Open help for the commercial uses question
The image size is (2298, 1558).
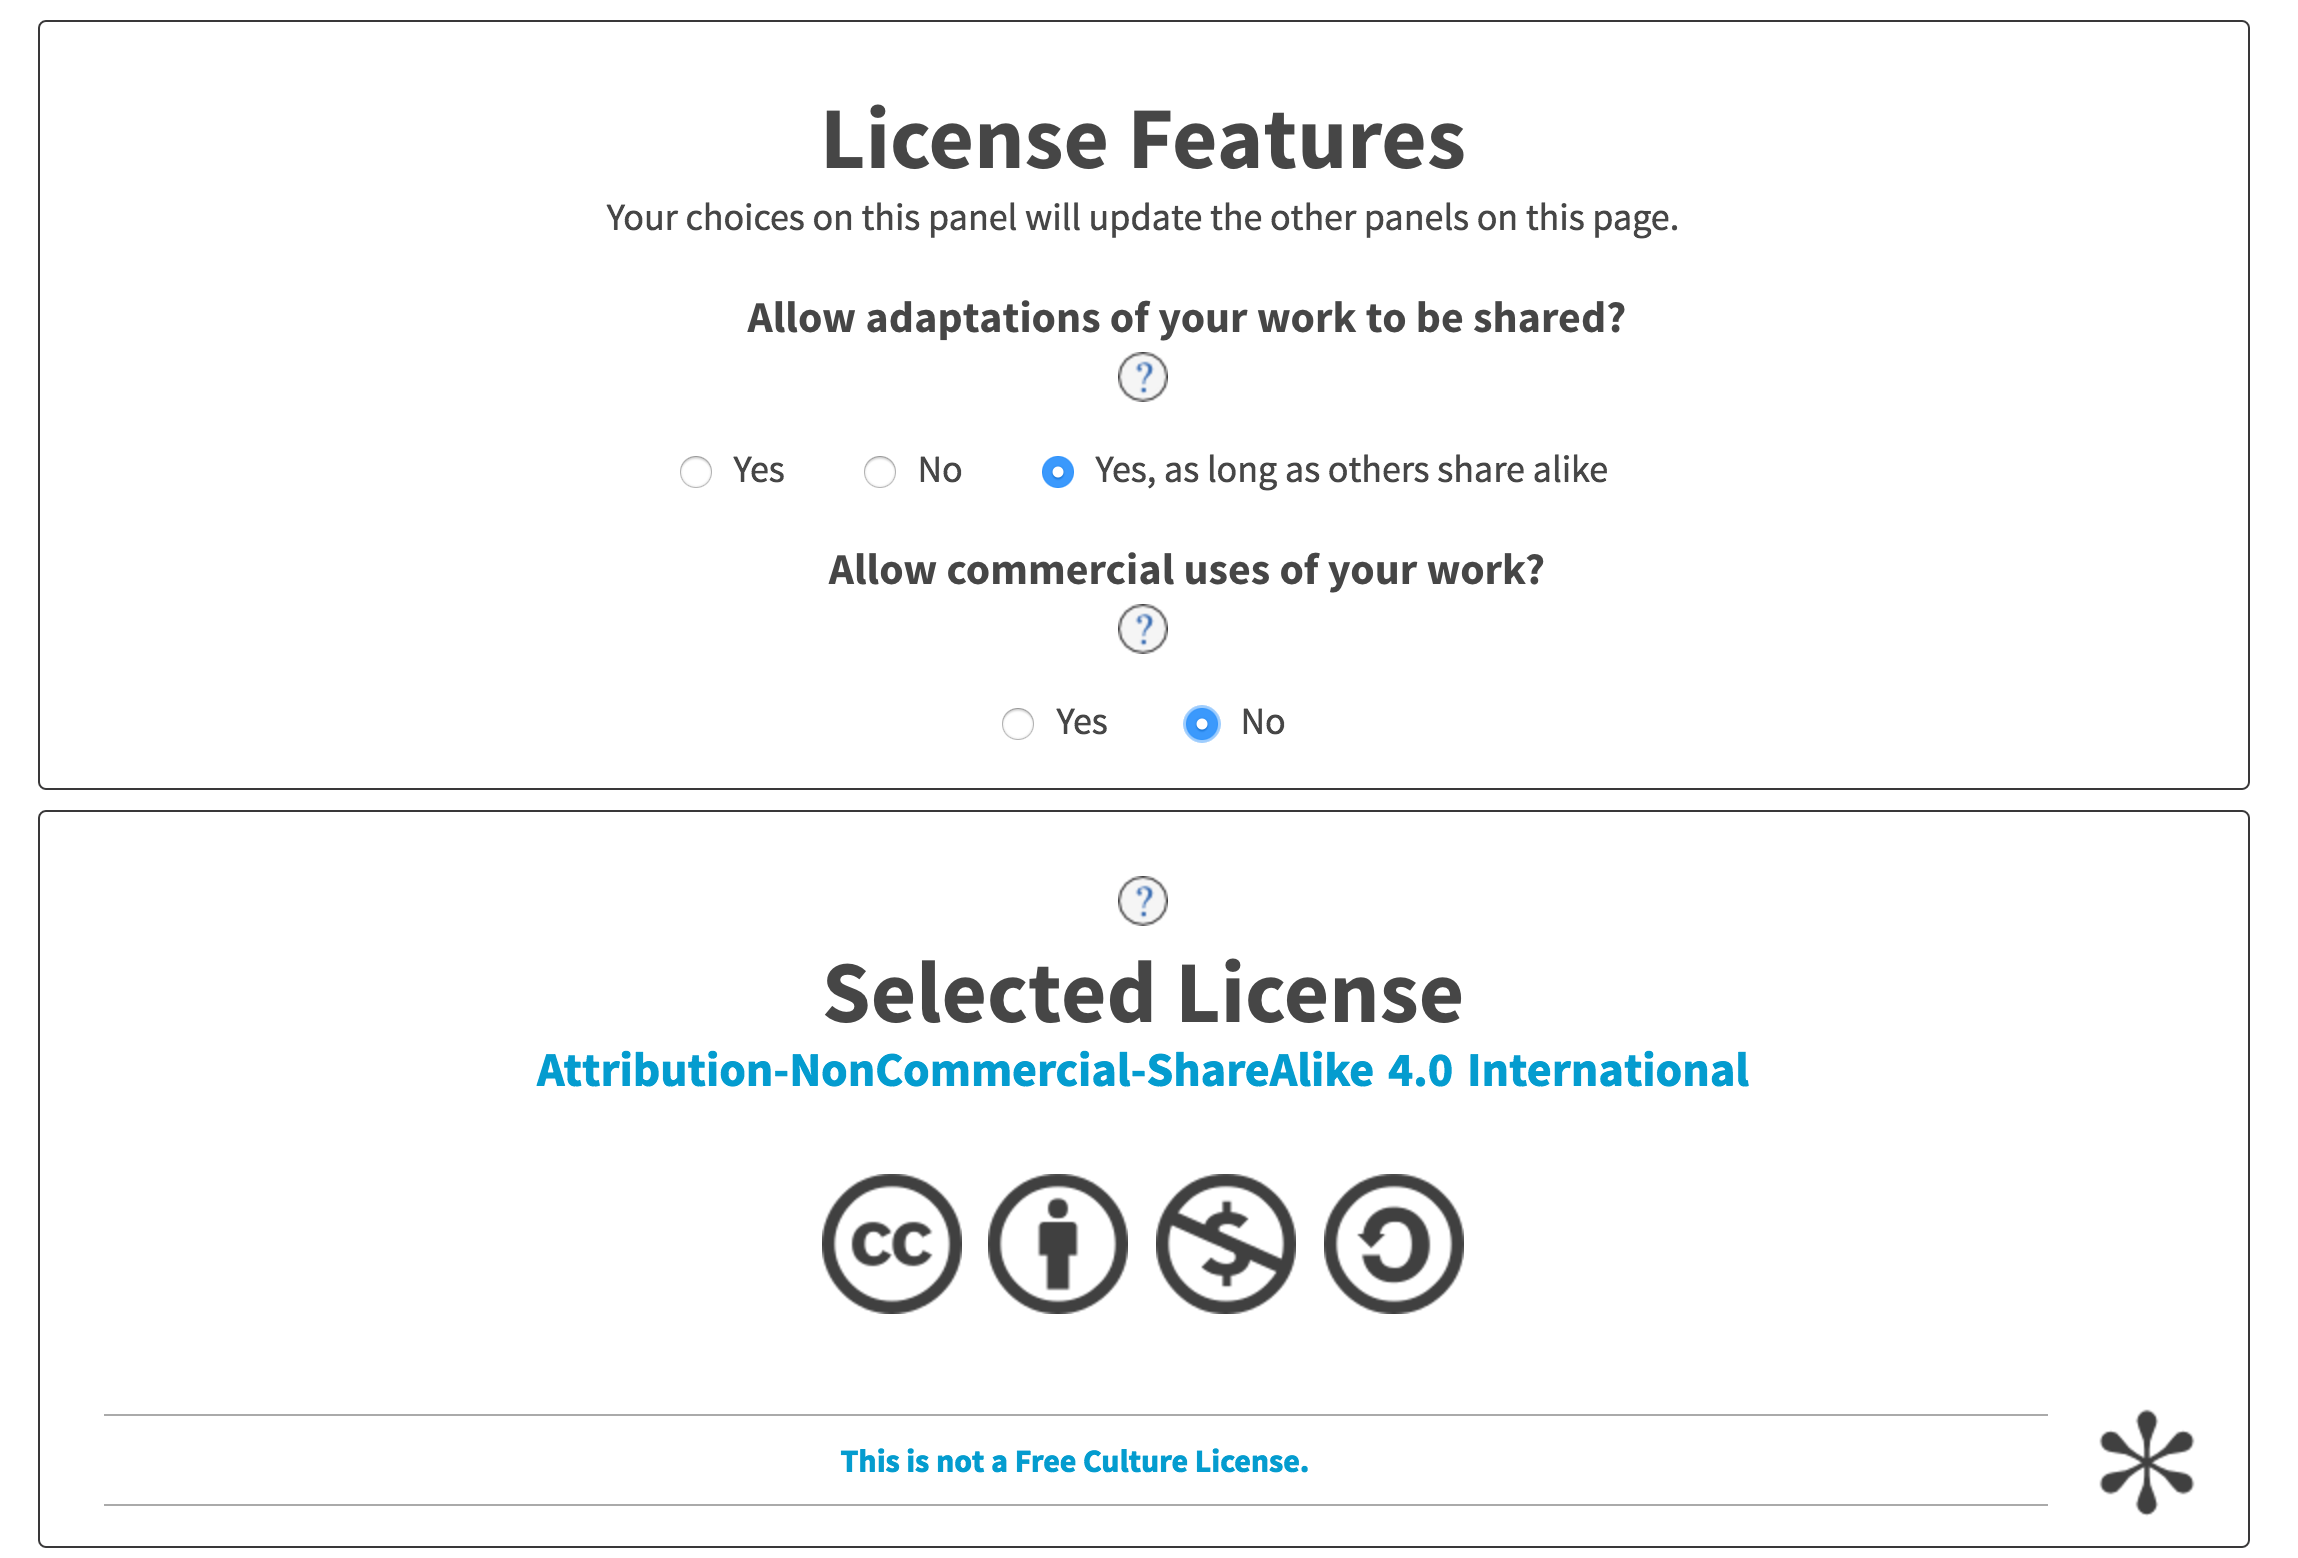pyautogui.click(x=1142, y=629)
